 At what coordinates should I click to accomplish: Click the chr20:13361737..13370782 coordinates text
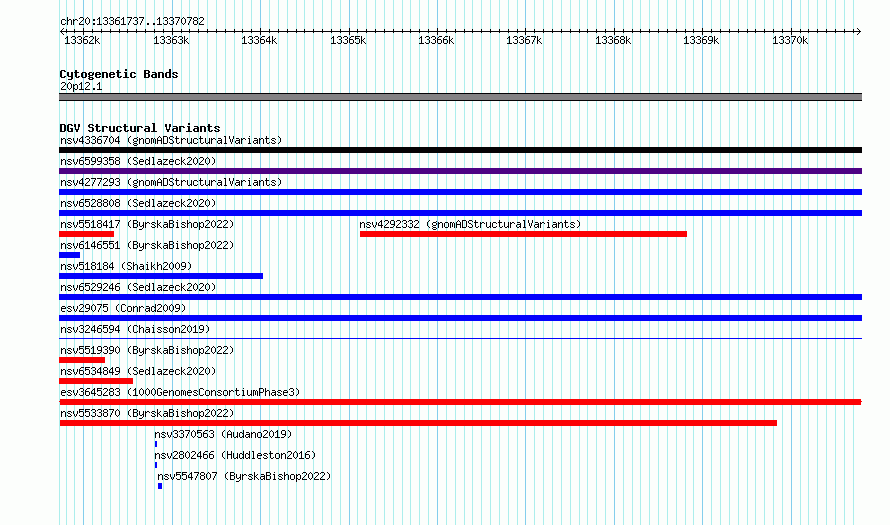pyautogui.click(x=132, y=21)
